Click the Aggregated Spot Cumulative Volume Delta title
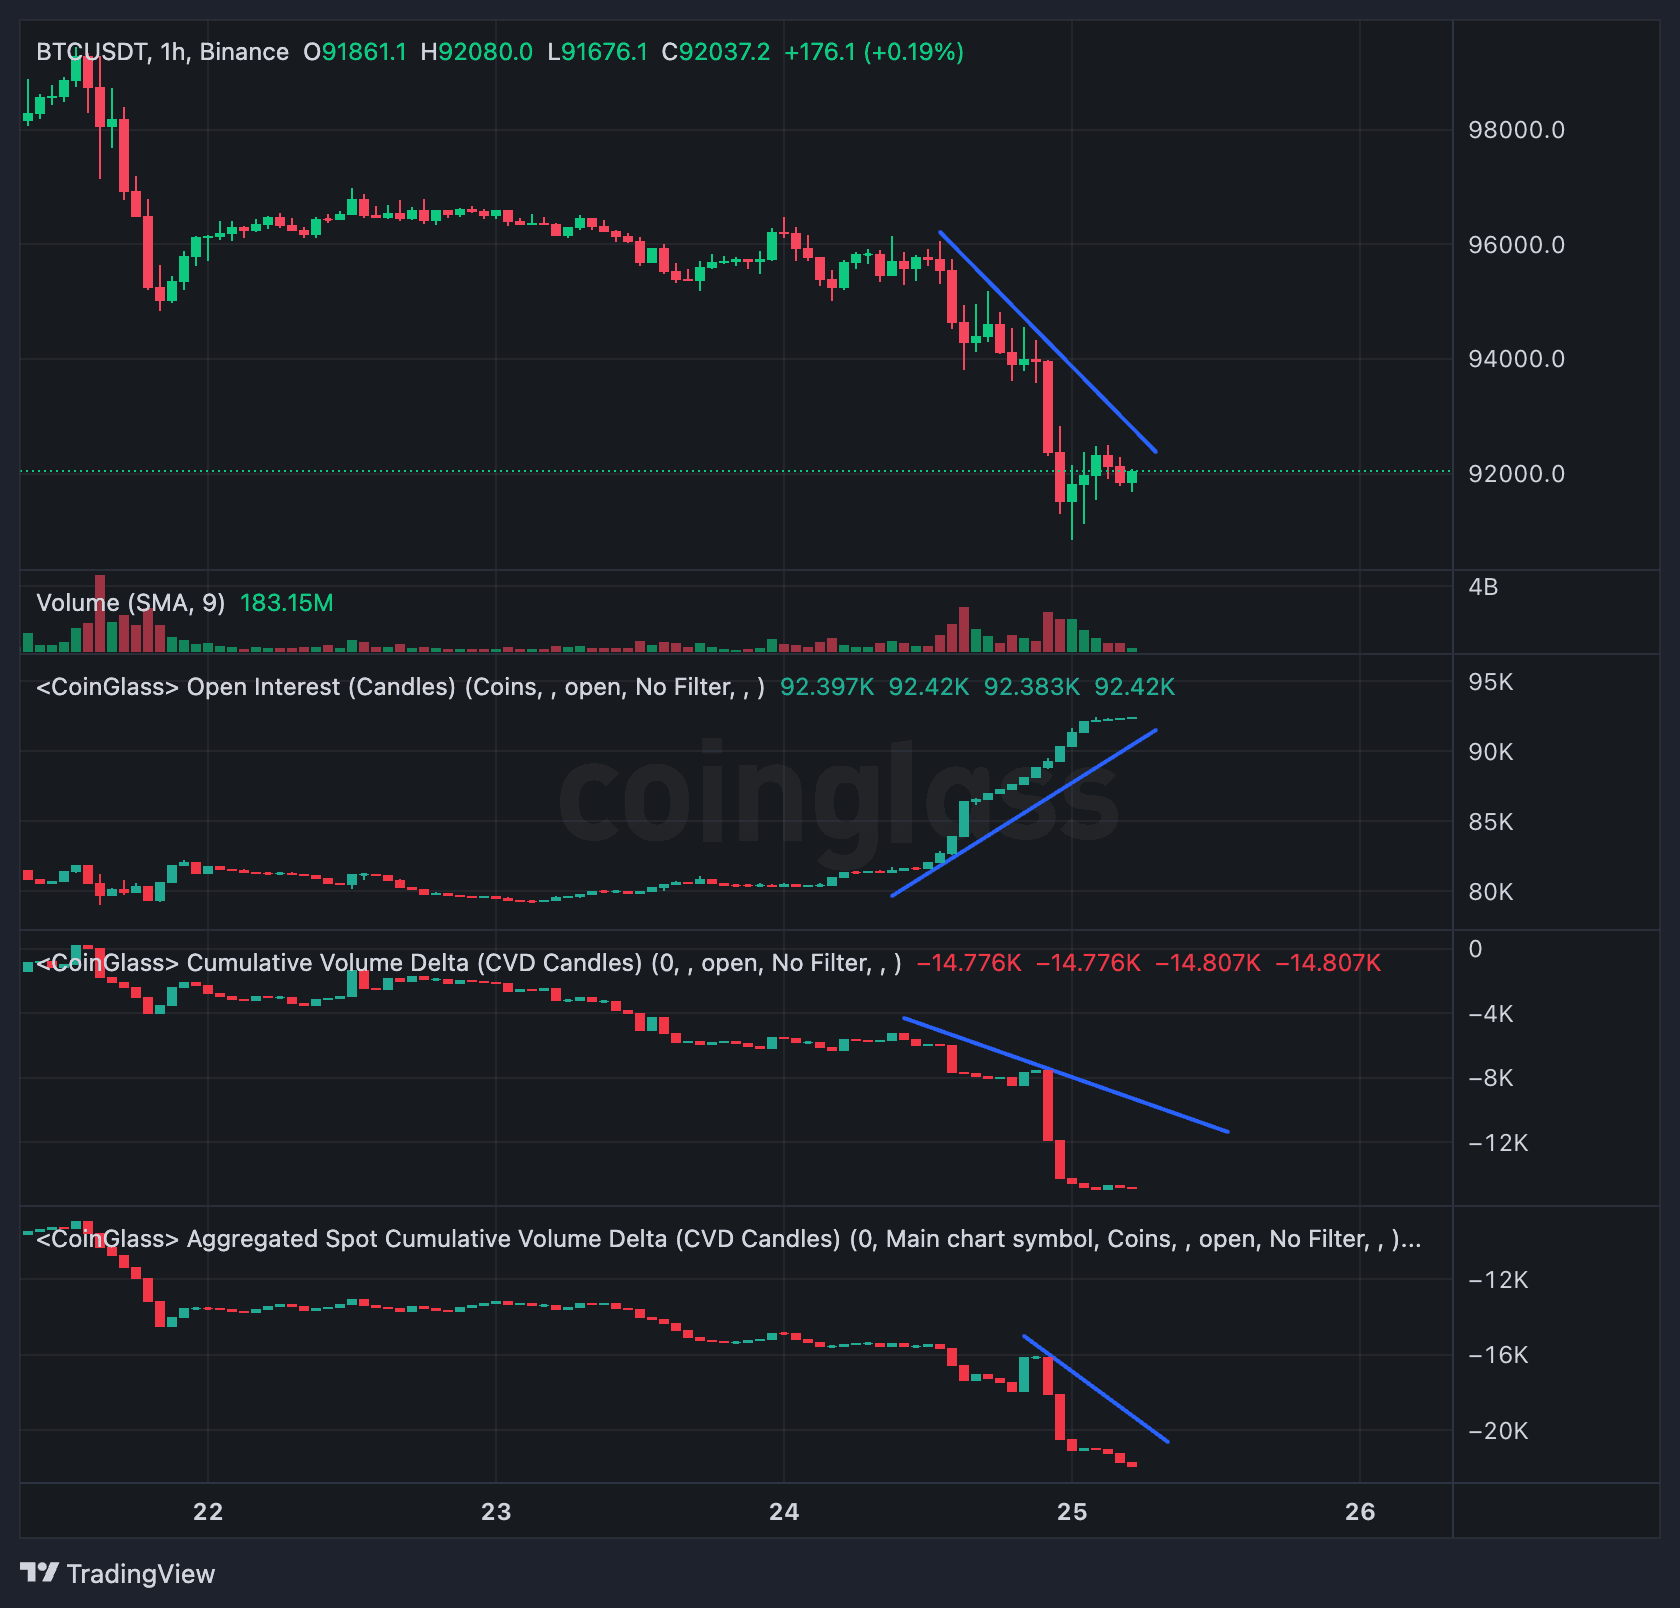The image size is (1680, 1608). (729, 1239)
